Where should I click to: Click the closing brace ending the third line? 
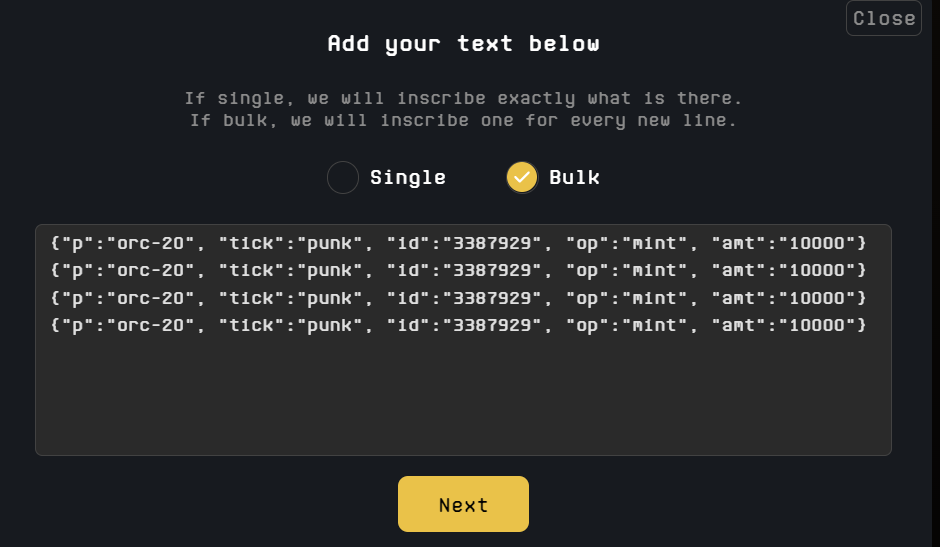point(861,299)
